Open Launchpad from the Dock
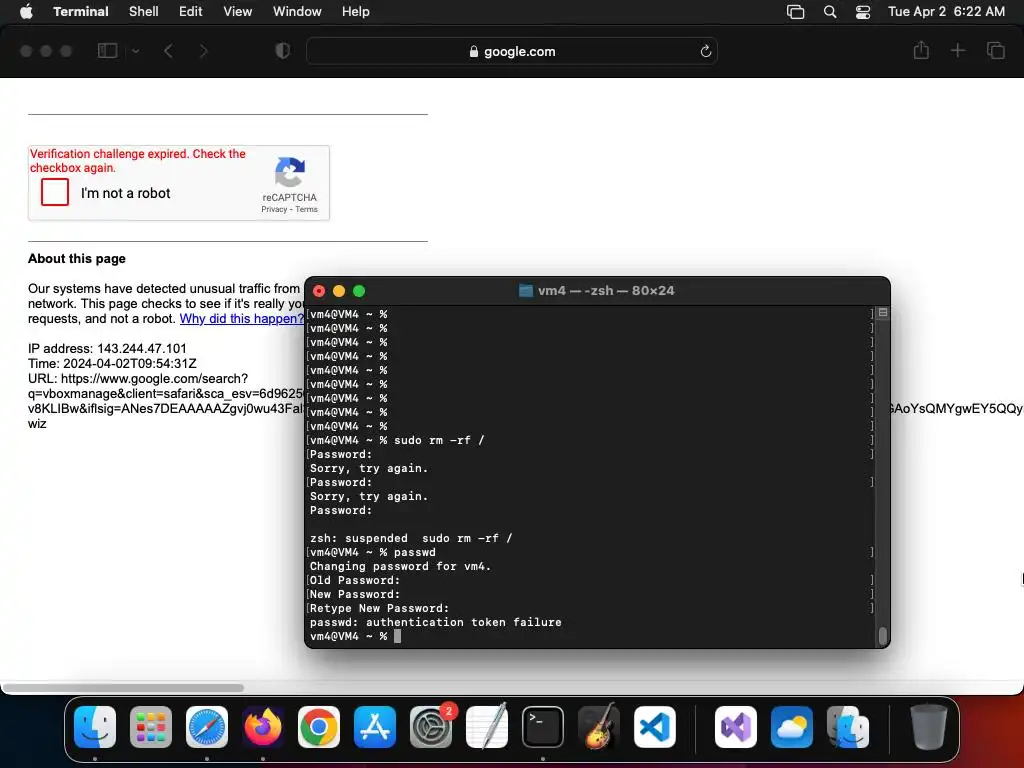Screen dimensions: 1024x768 point(151,726)
